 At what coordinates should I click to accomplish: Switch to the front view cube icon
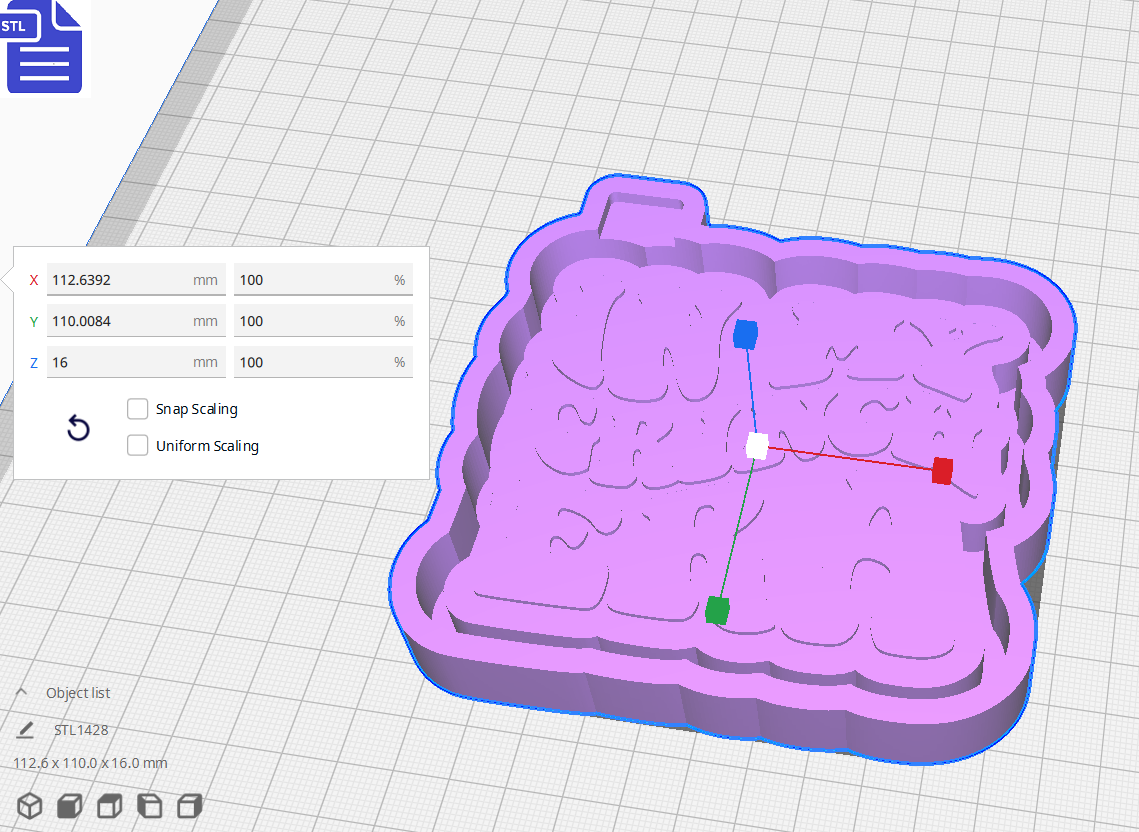point(69,806)
